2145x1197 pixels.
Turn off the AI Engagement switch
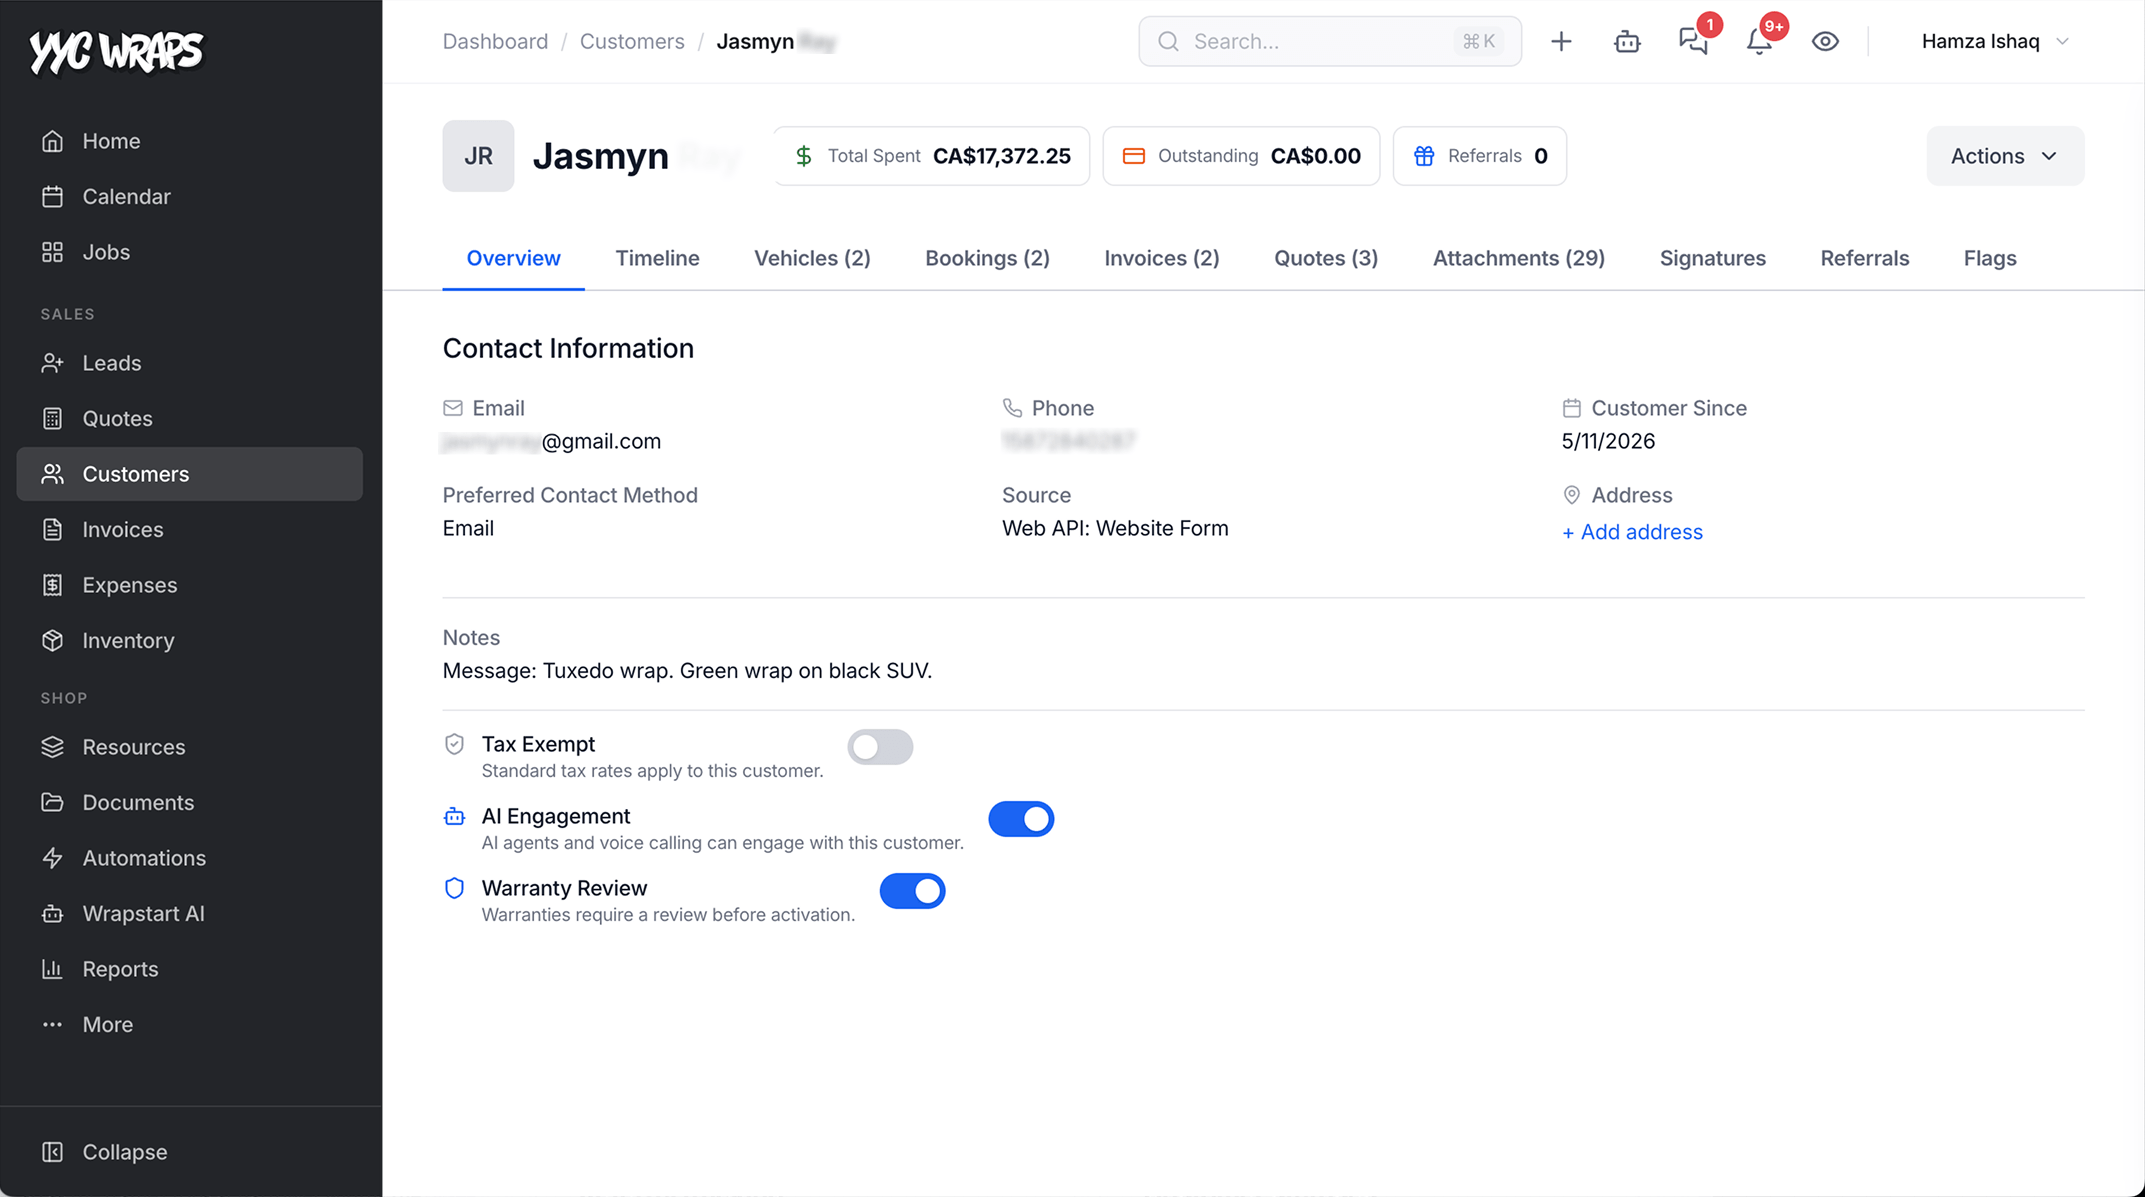[1021, 819]
